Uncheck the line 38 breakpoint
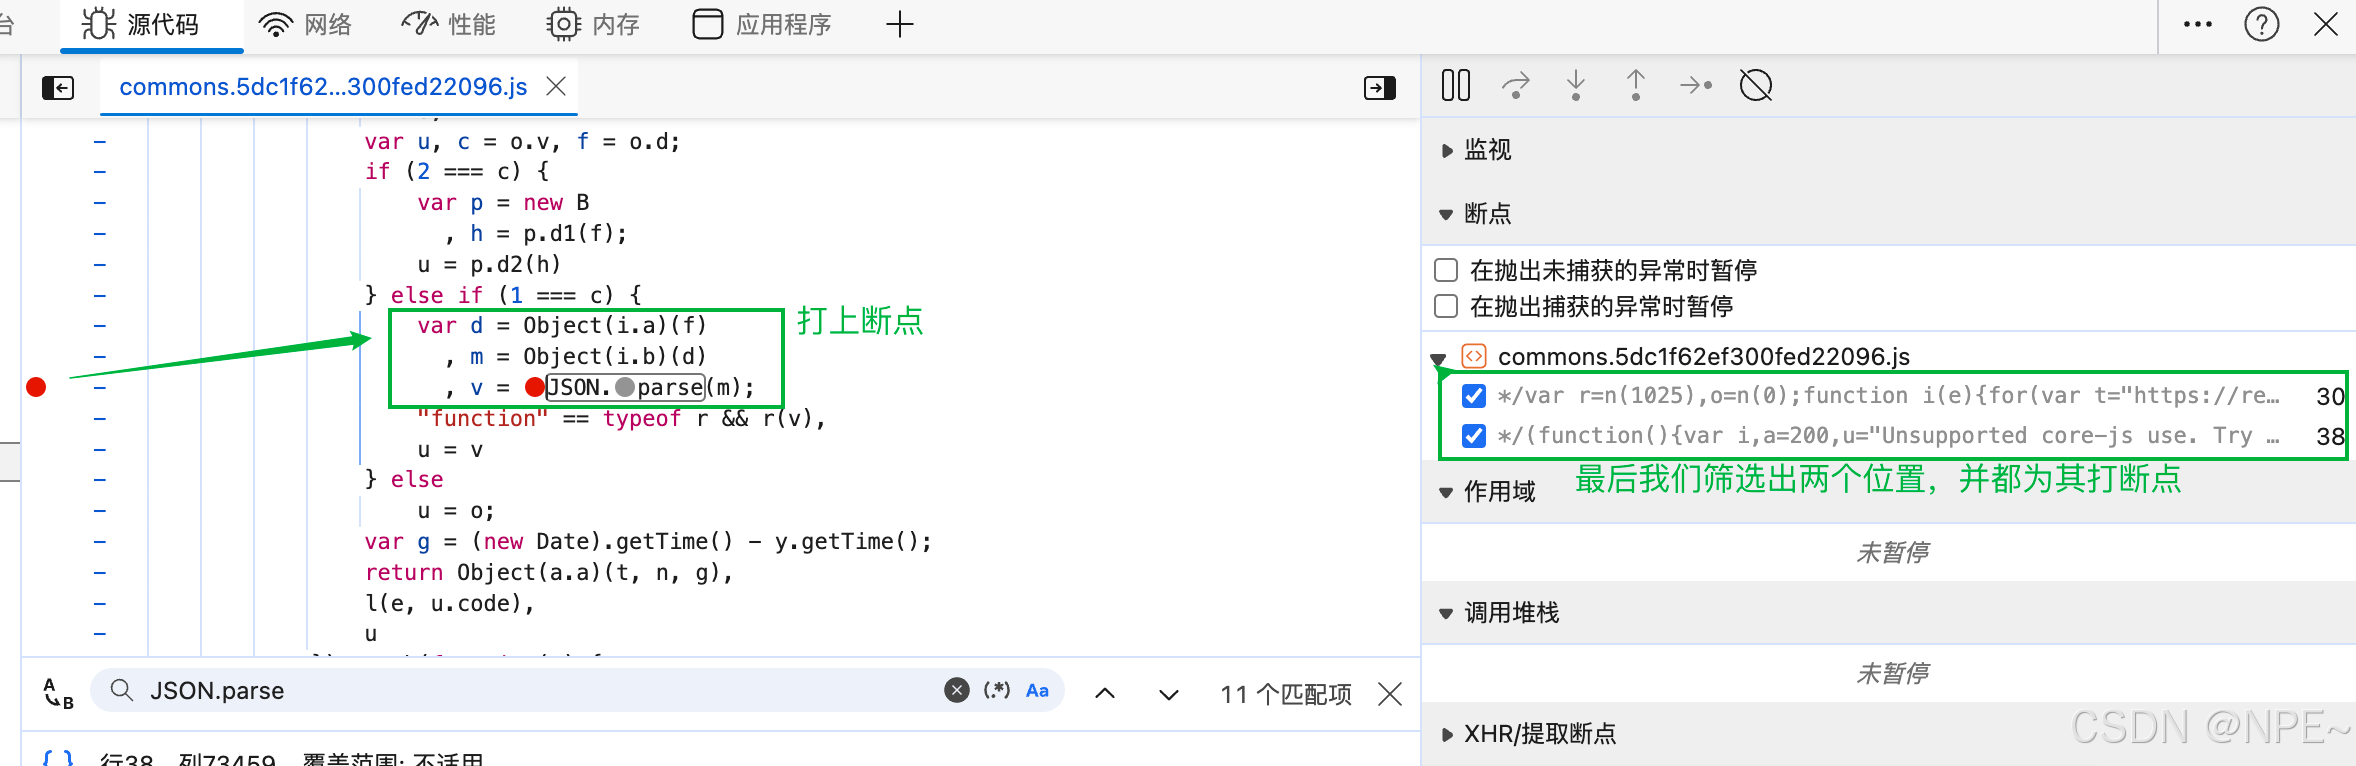This screenshot has height=766, width=2356. point(1474,436)
